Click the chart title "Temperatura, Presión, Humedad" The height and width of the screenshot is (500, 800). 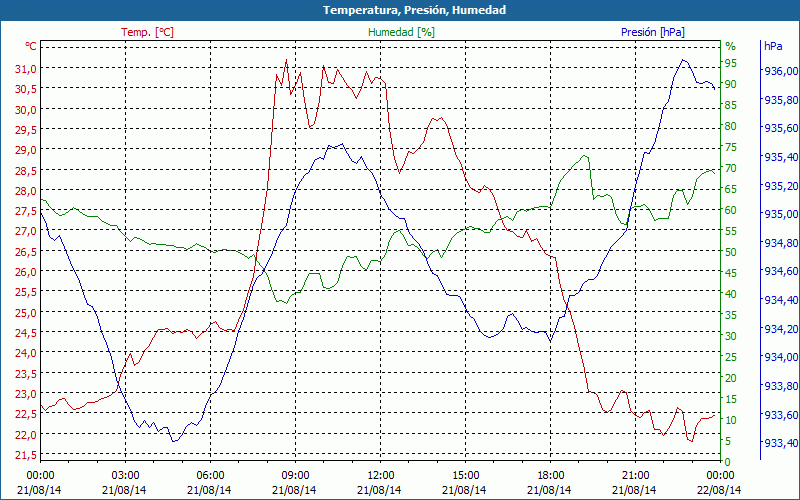click(414, 10)
